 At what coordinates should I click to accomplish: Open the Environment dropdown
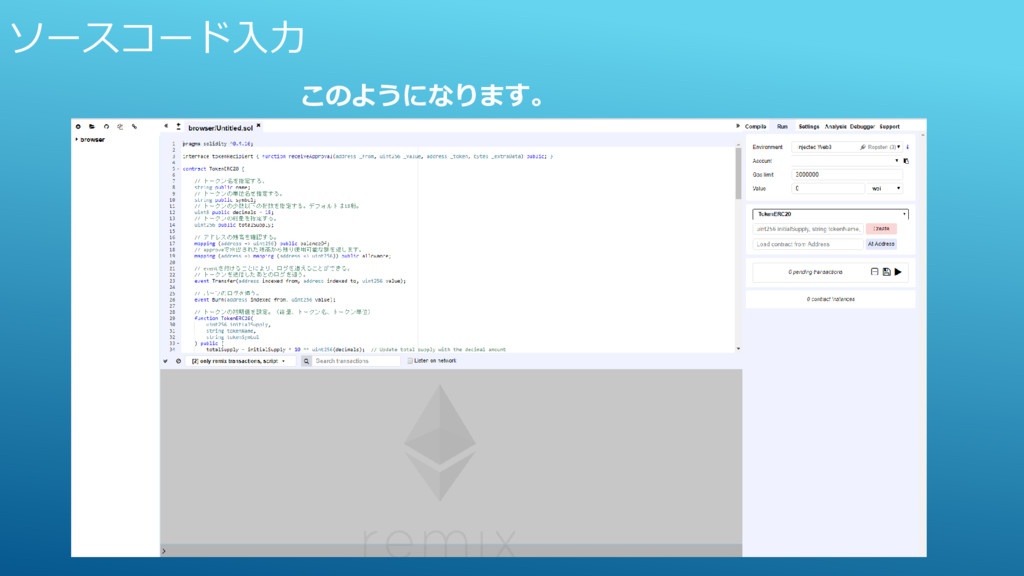tap(847, 147)
